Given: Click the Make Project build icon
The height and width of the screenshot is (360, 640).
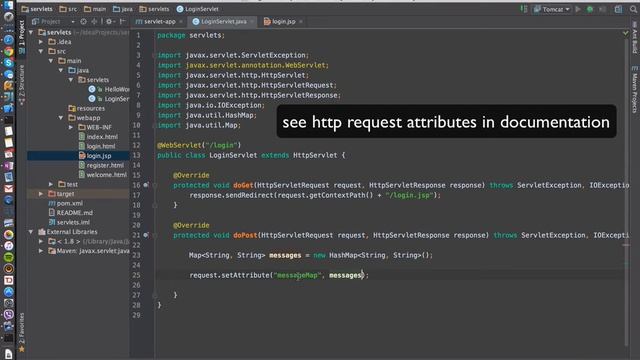Looking at the screenshot, I should pyautogui.click(x=524, y=9).
